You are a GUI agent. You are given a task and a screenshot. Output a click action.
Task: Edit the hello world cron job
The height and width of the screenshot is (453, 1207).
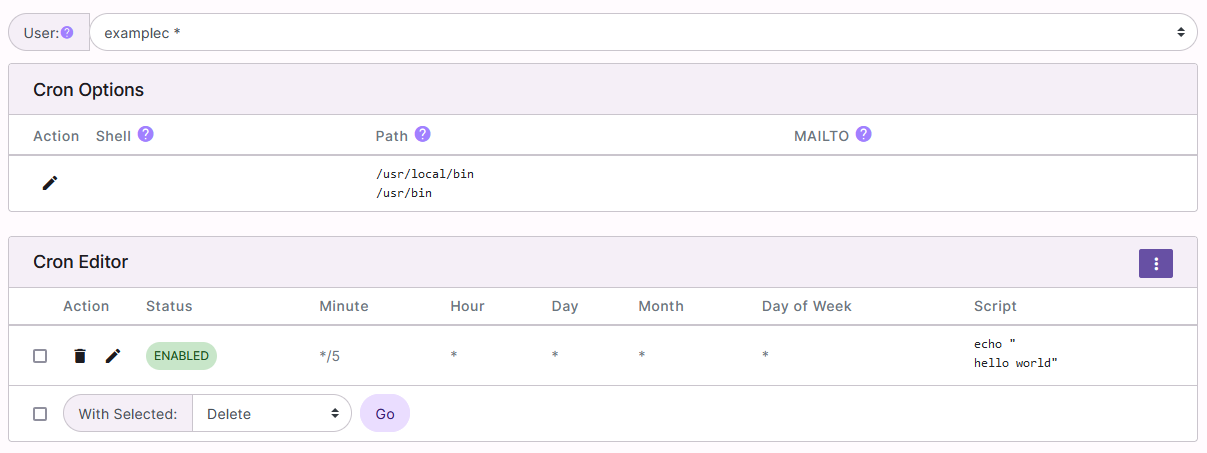pyautogui.click(x=113, y=356)
